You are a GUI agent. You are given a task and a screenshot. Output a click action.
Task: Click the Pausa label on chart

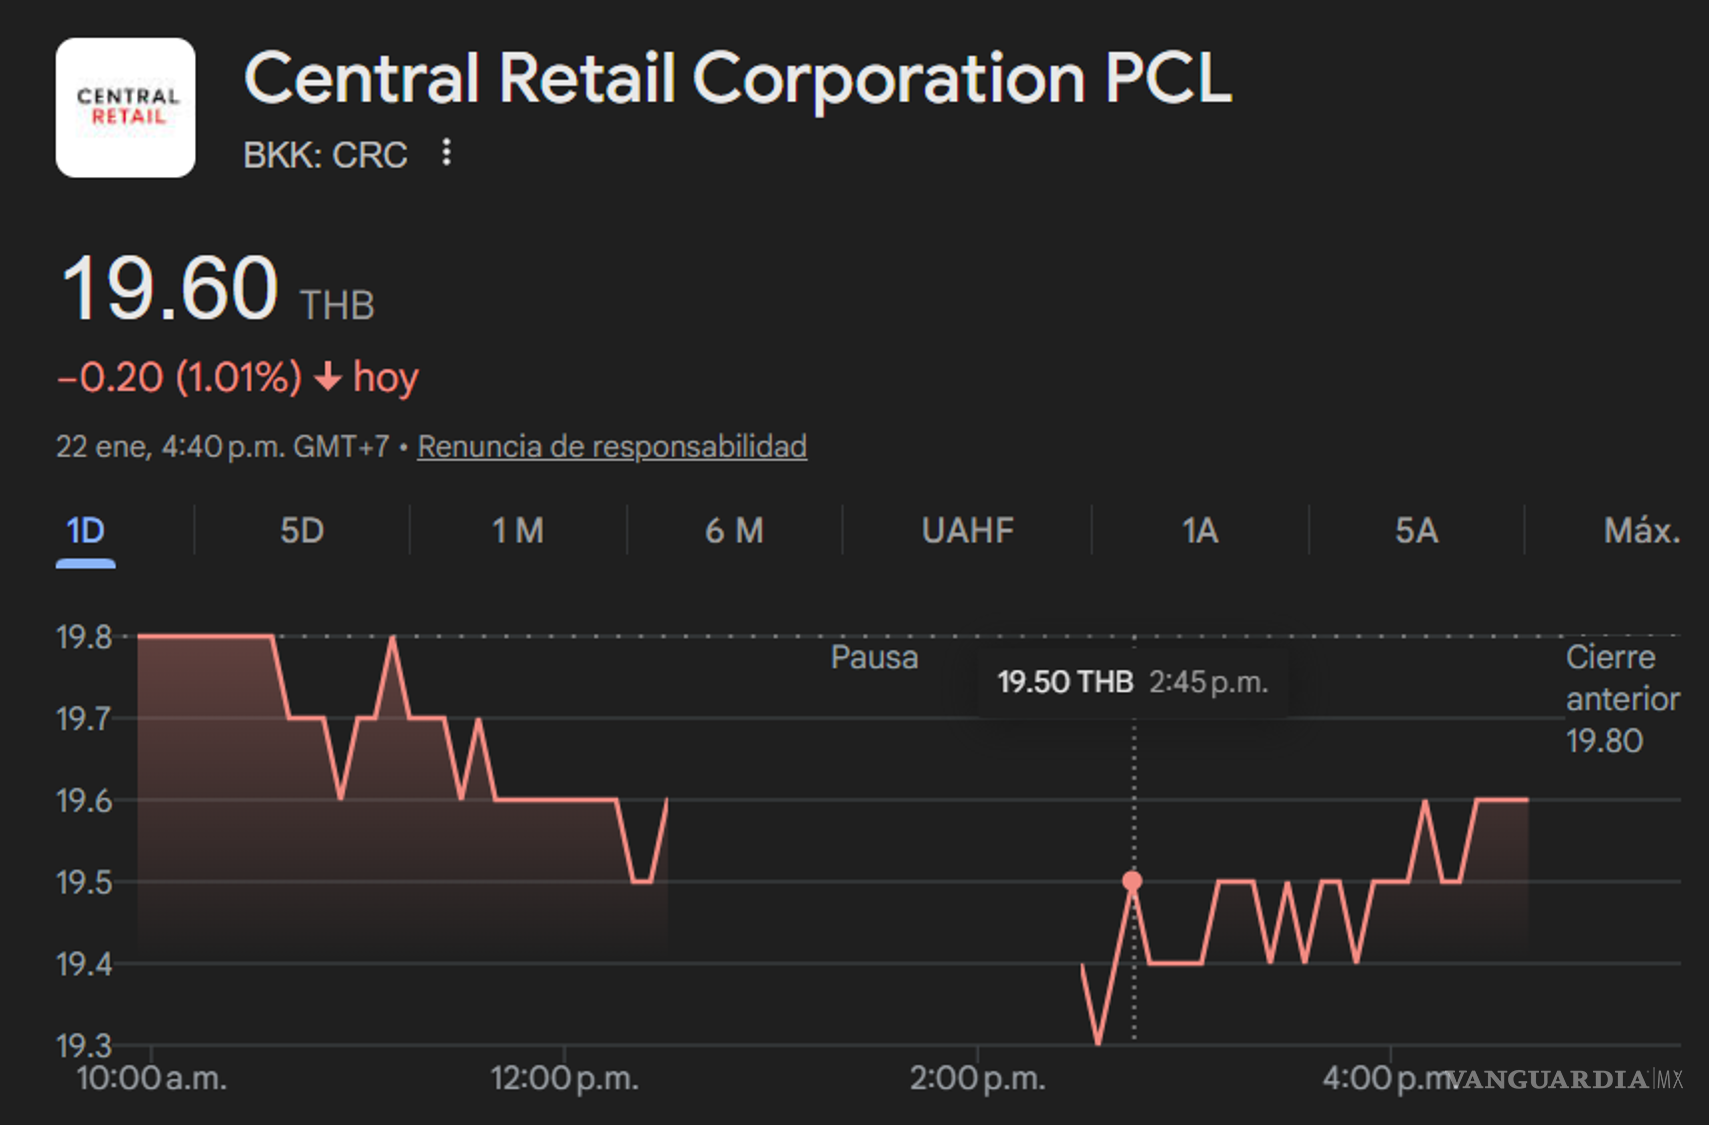[874, 658]
